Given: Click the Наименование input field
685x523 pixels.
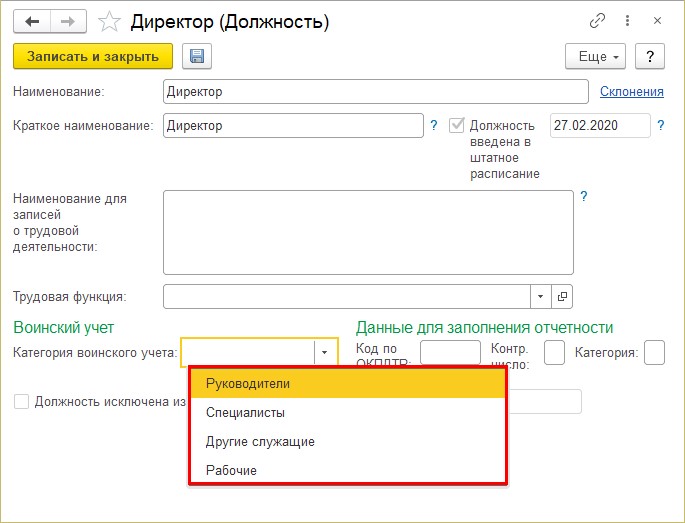Looking at the screenshot, I should 376,91.
